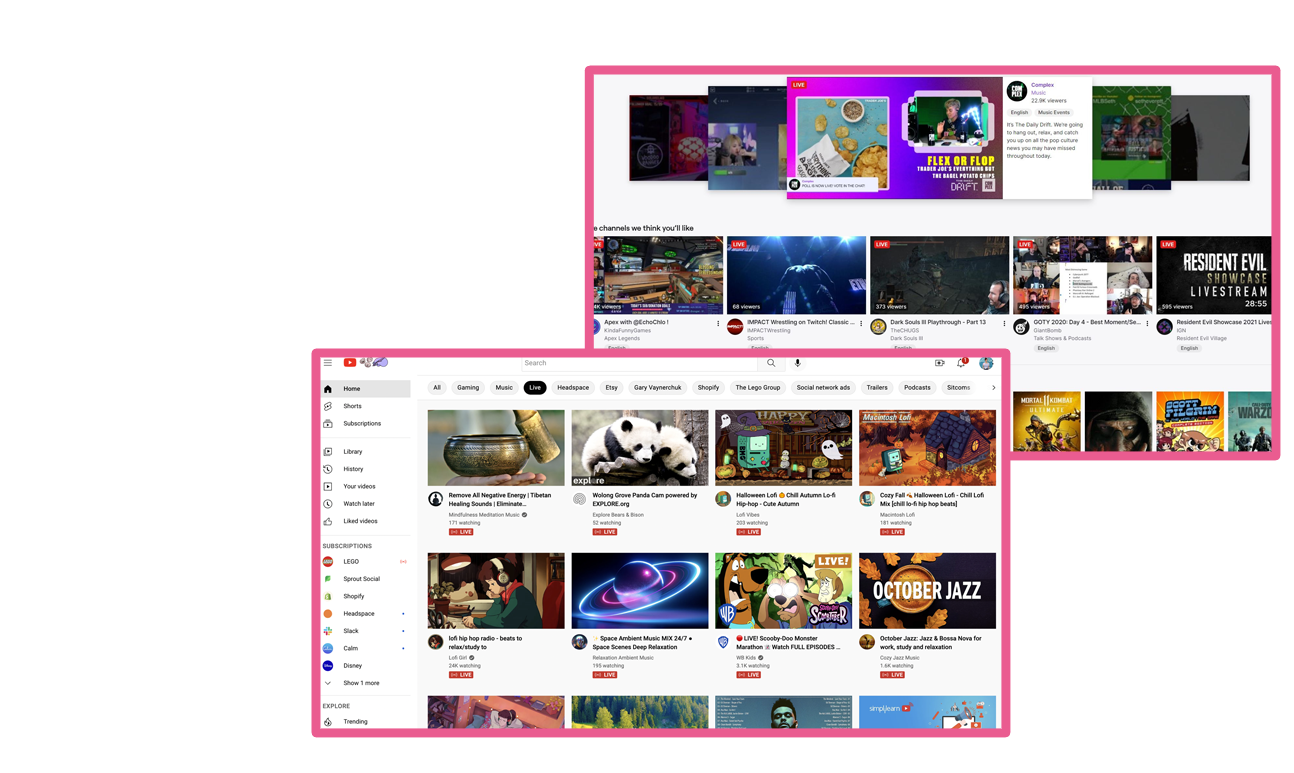Select the Social network ads chip
Image resolution: width=1294 pixels, height=773 pixels.
(823, 388)
